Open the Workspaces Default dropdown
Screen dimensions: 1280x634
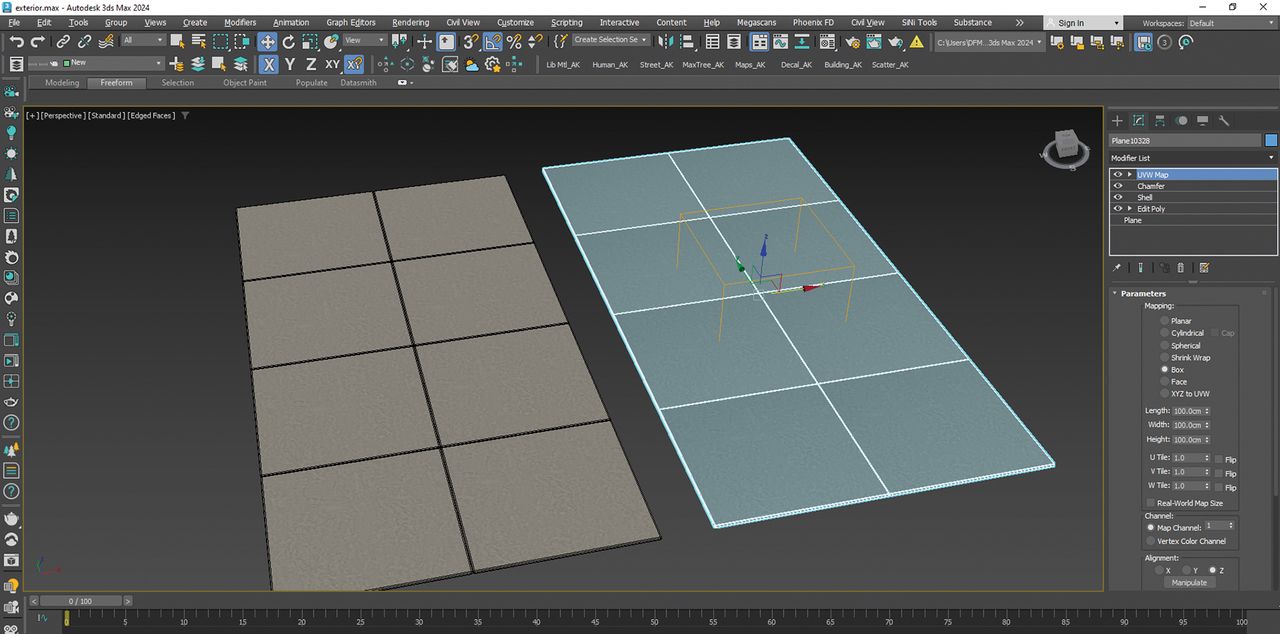[x=1231, y=23]
